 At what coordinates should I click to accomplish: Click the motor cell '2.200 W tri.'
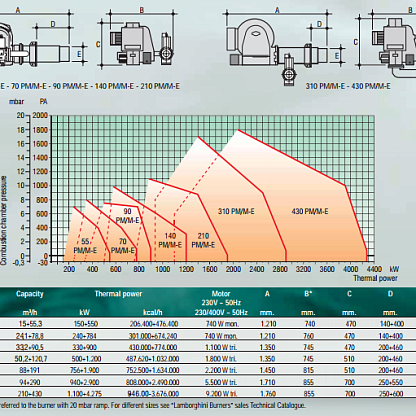tap(221, 370)
